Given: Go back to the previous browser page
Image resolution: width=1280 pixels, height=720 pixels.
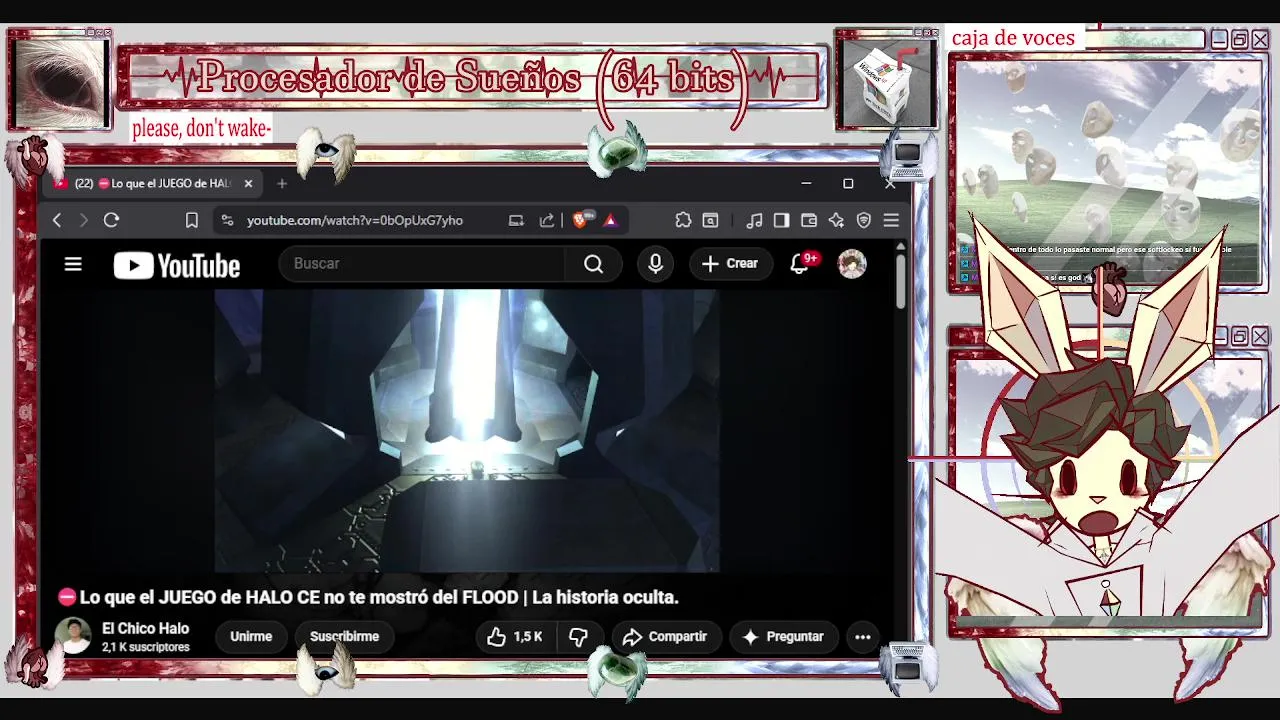Looking at the screenshot, I should tap(57, 220).
